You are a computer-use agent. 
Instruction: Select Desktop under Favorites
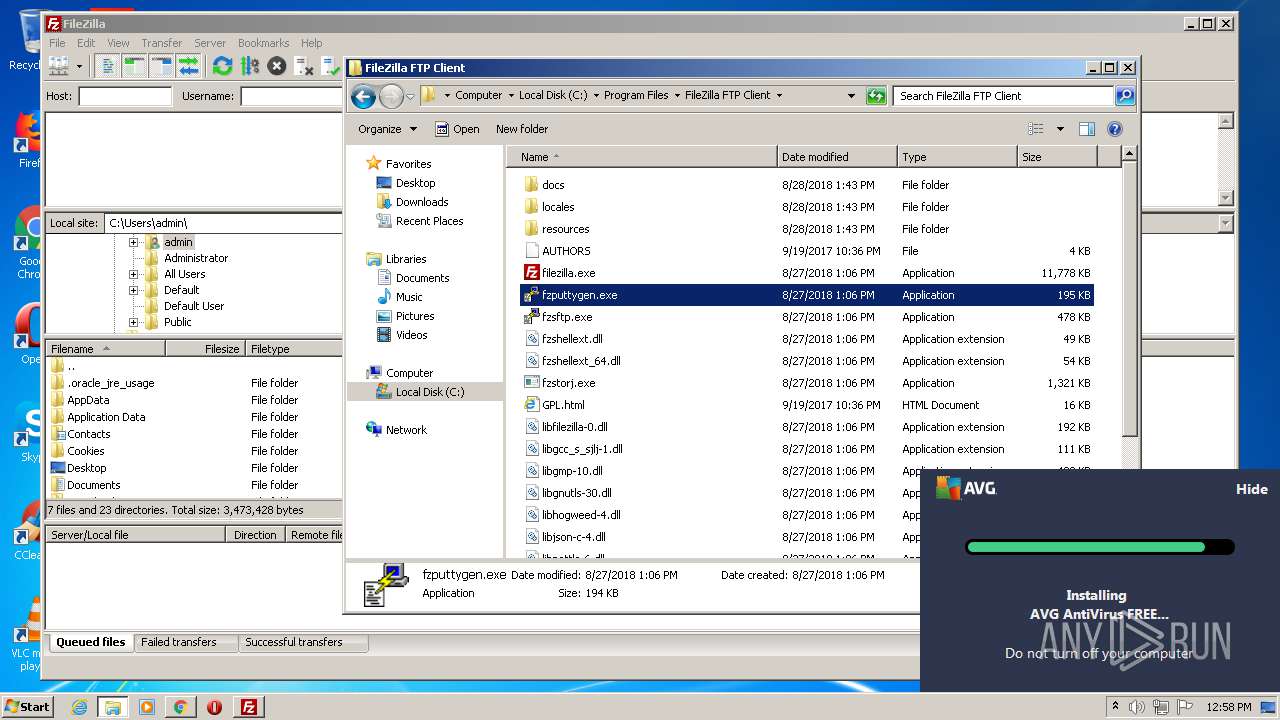(x=415, y=183)
